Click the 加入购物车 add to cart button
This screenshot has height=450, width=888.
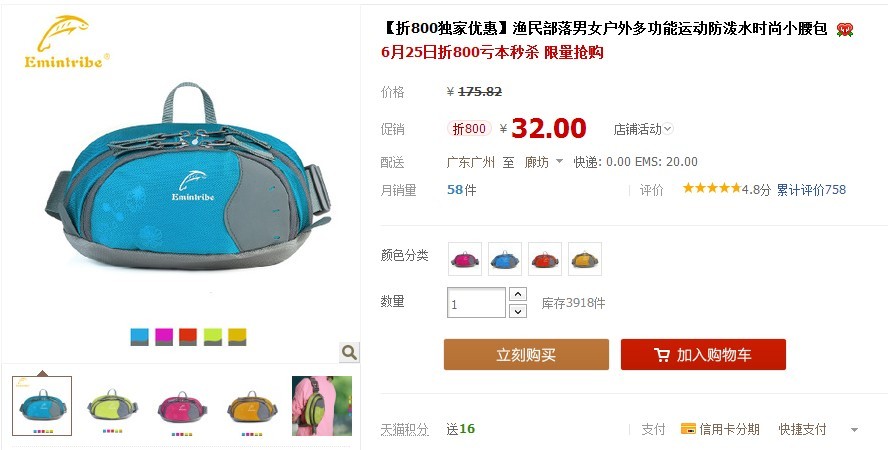tap(703, 355)
